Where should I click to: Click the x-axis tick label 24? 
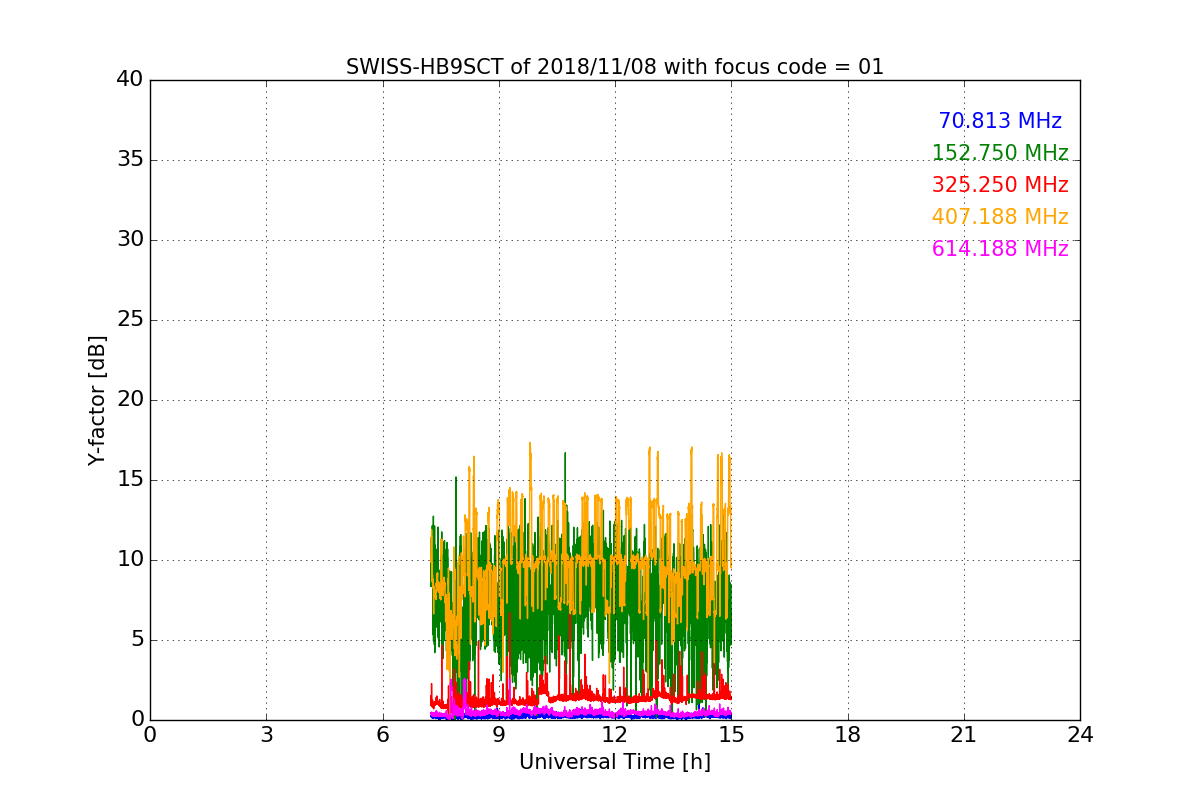point(1080,735)
